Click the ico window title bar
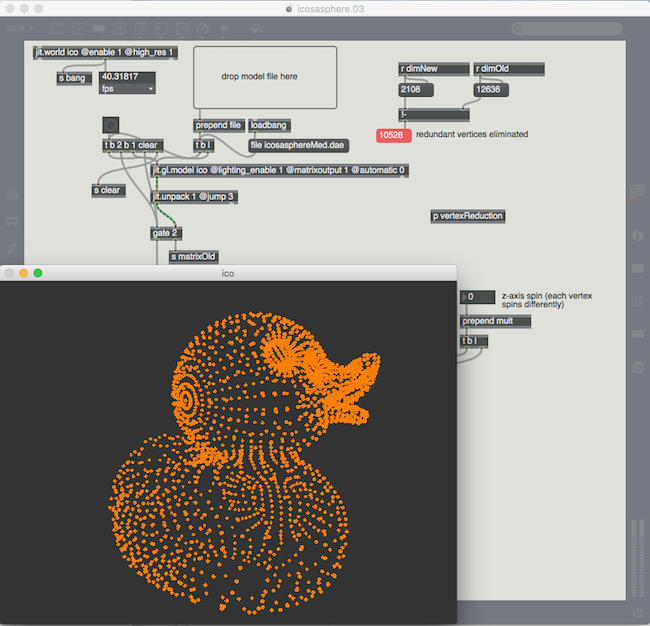The height and width of the screenshot is (626, 650). [228, 273]
